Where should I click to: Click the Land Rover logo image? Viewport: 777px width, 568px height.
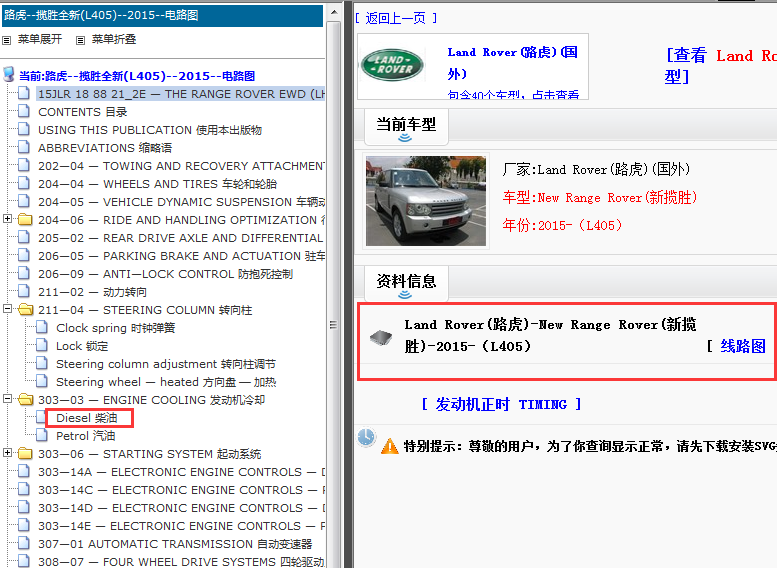392,65
